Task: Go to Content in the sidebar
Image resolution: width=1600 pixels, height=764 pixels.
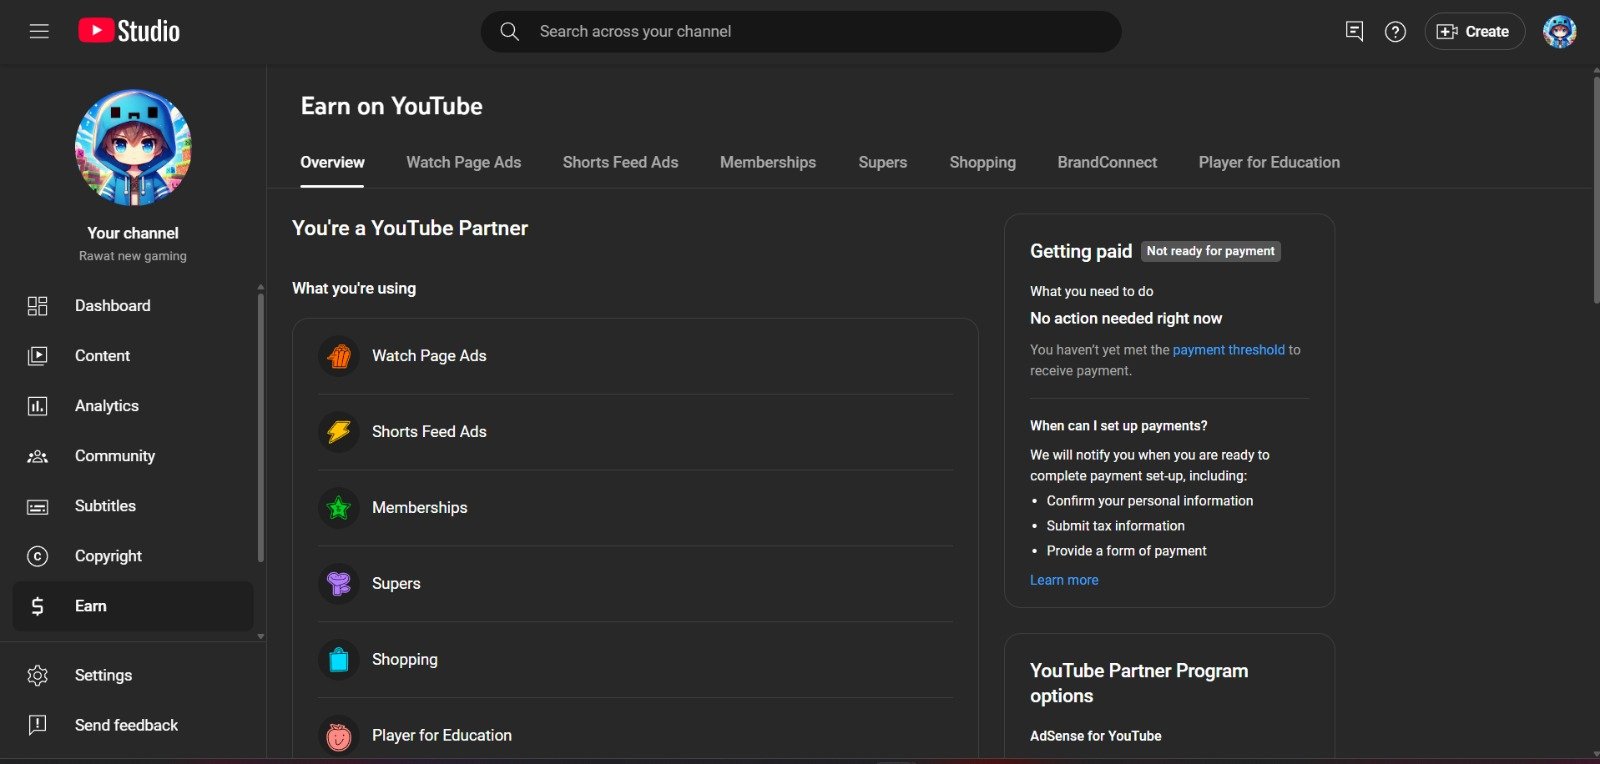Action: pyautogui.click(x=102, y=356)
